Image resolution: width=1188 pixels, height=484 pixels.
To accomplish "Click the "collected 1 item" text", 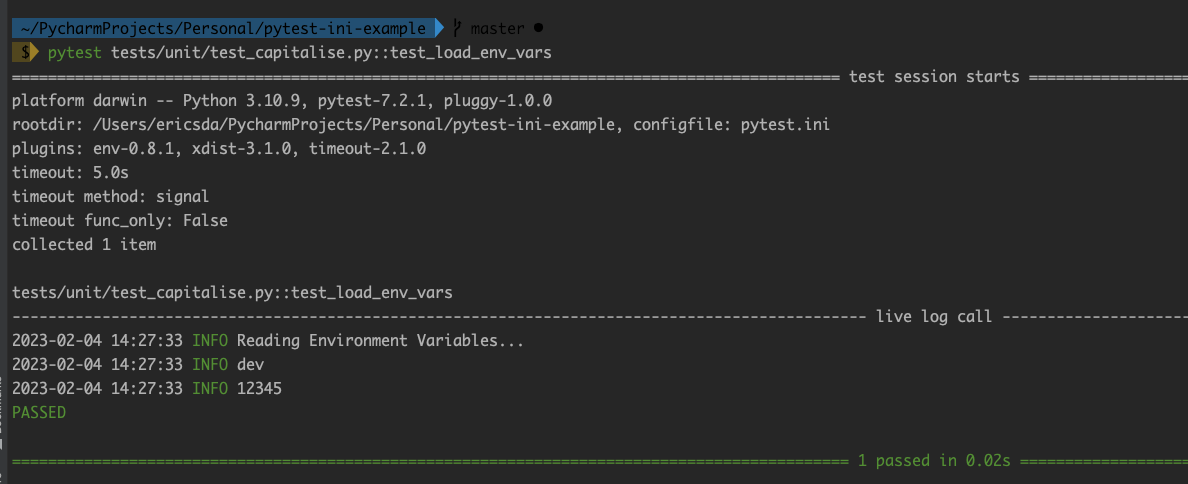I will pyautogui.click(x=84, y=244).
